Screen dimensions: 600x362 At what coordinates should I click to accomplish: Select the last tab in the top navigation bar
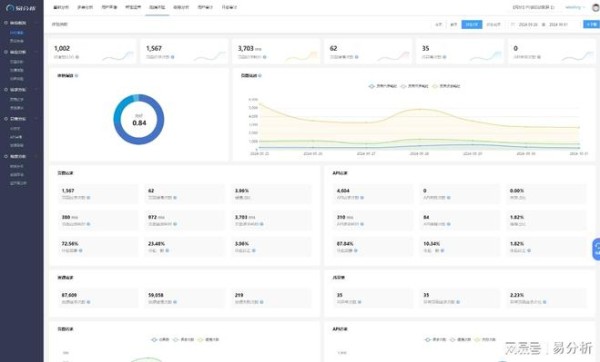229,7
